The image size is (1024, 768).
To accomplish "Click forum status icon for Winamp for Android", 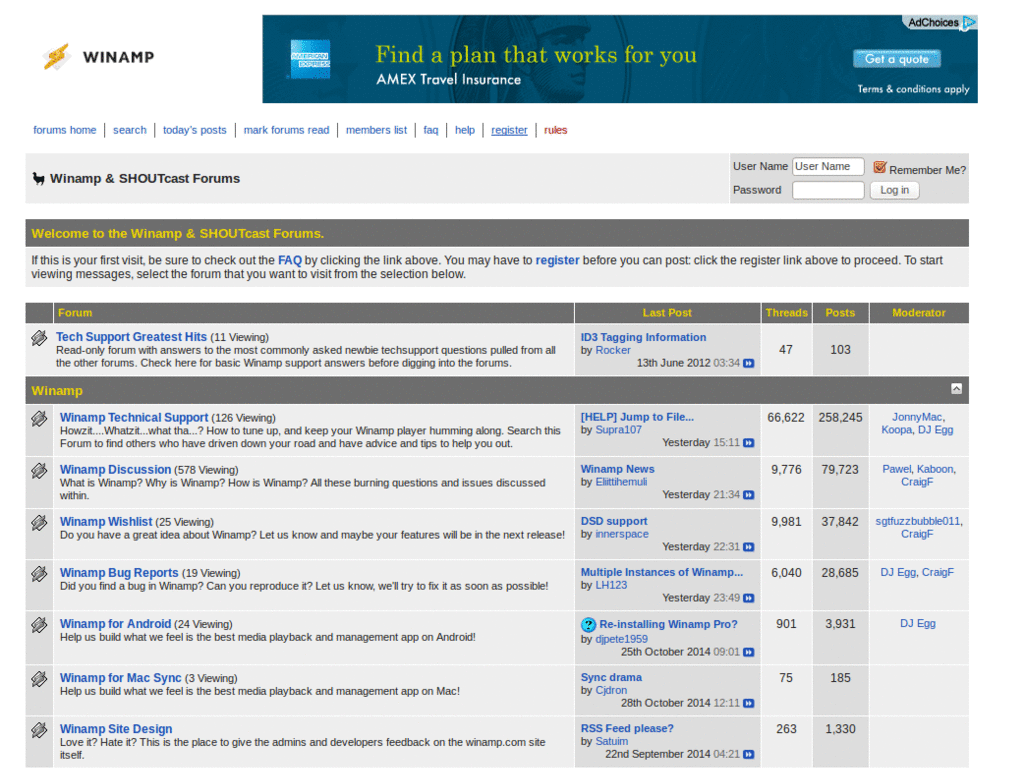I will (39, 624).
